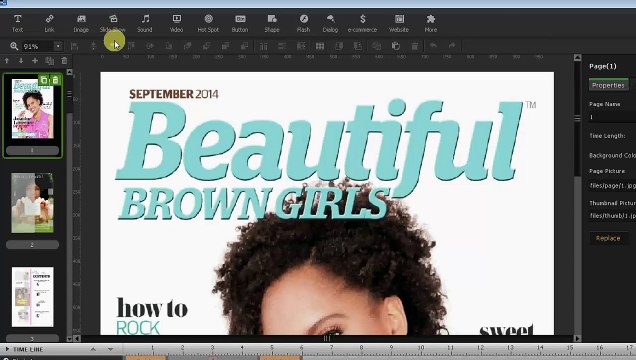Click the page 1 number label
The width and height of the screenshot is (636, 360).
[32, 150]
